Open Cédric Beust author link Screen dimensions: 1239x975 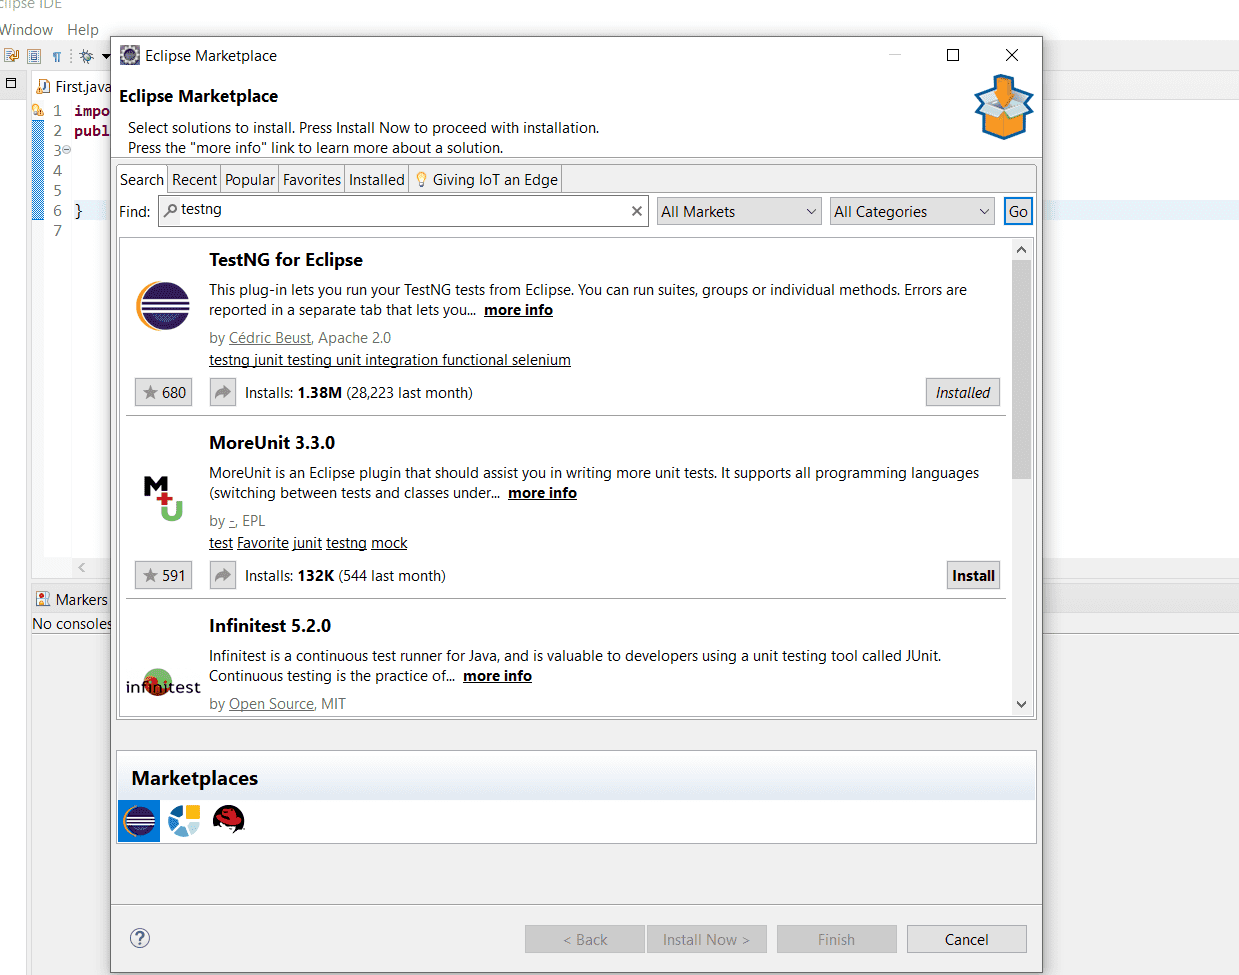pyautogui.click(x=270, y=338)
